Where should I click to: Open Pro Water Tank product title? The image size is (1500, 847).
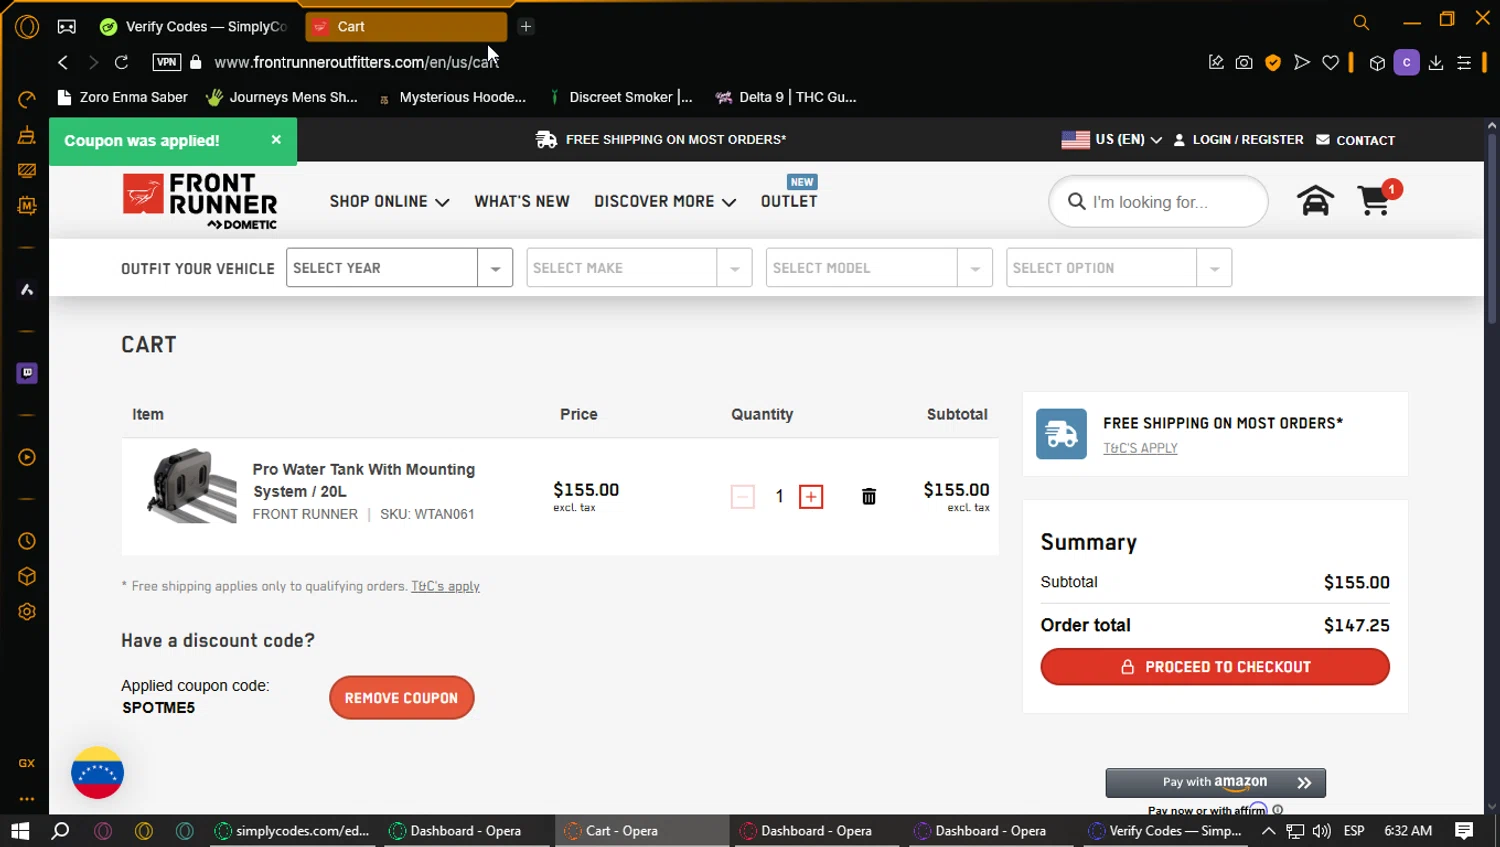(364, 480)
